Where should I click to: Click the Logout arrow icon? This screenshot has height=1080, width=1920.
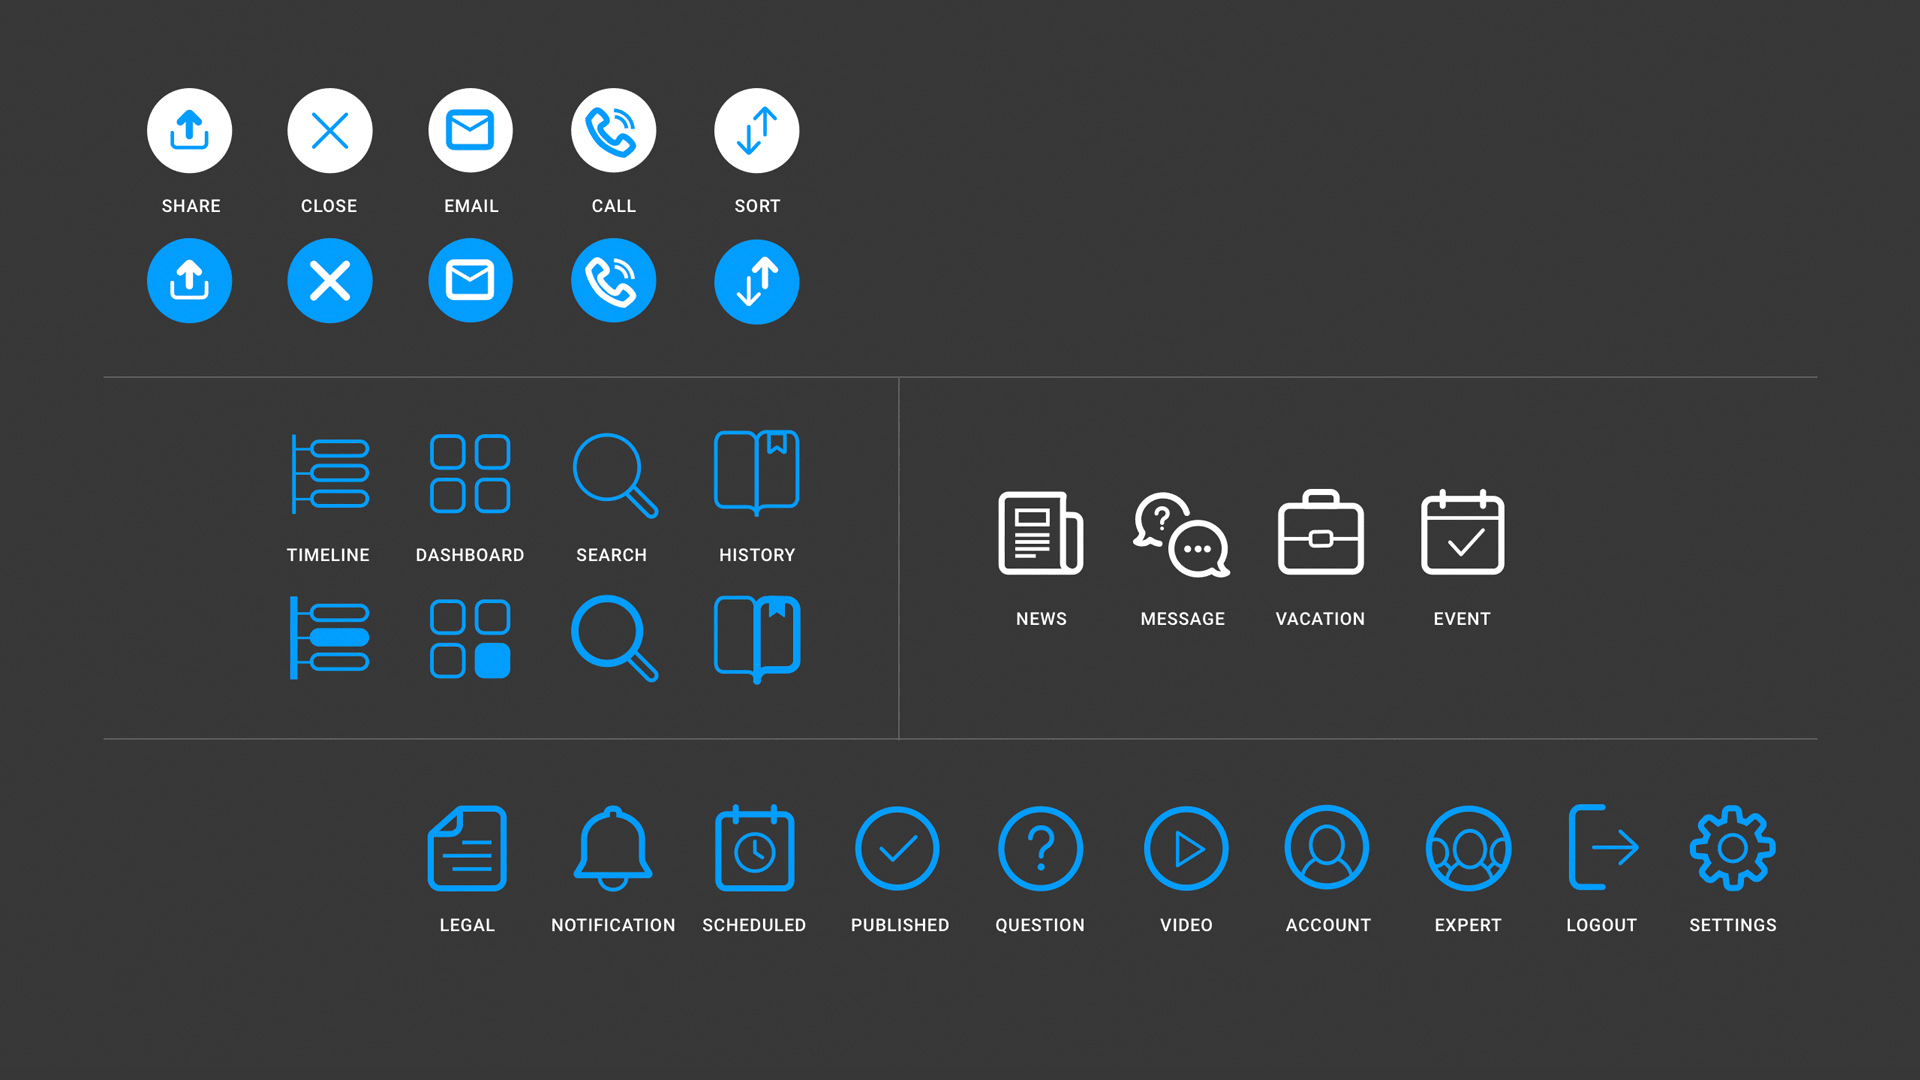[1602, 847]
